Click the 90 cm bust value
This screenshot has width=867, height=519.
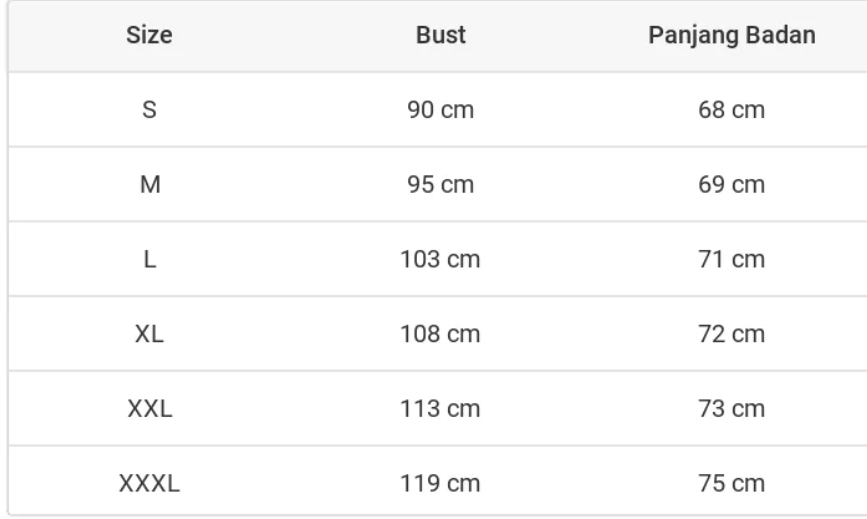(440, 110)
